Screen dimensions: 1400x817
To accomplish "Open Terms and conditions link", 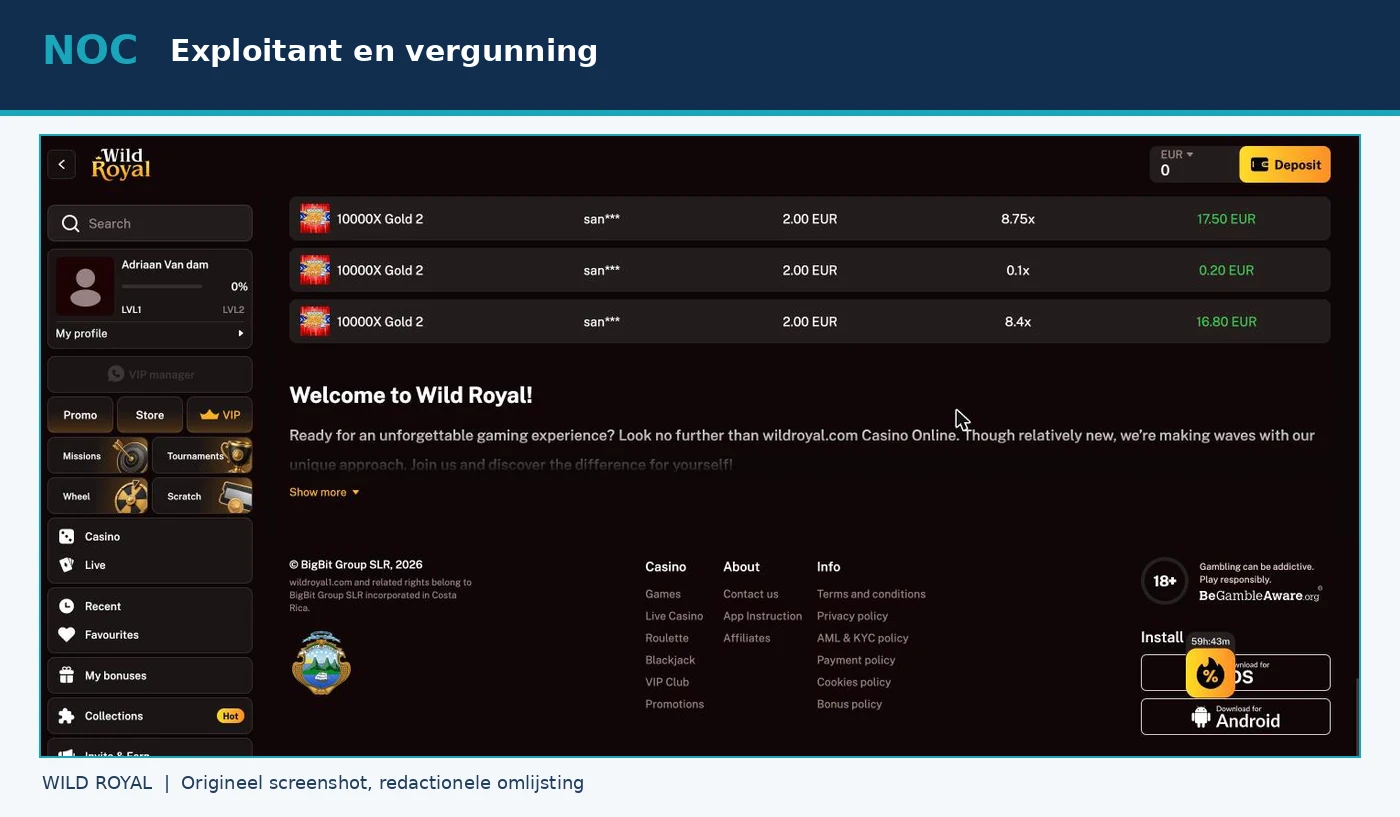I will tap(871, 594).
